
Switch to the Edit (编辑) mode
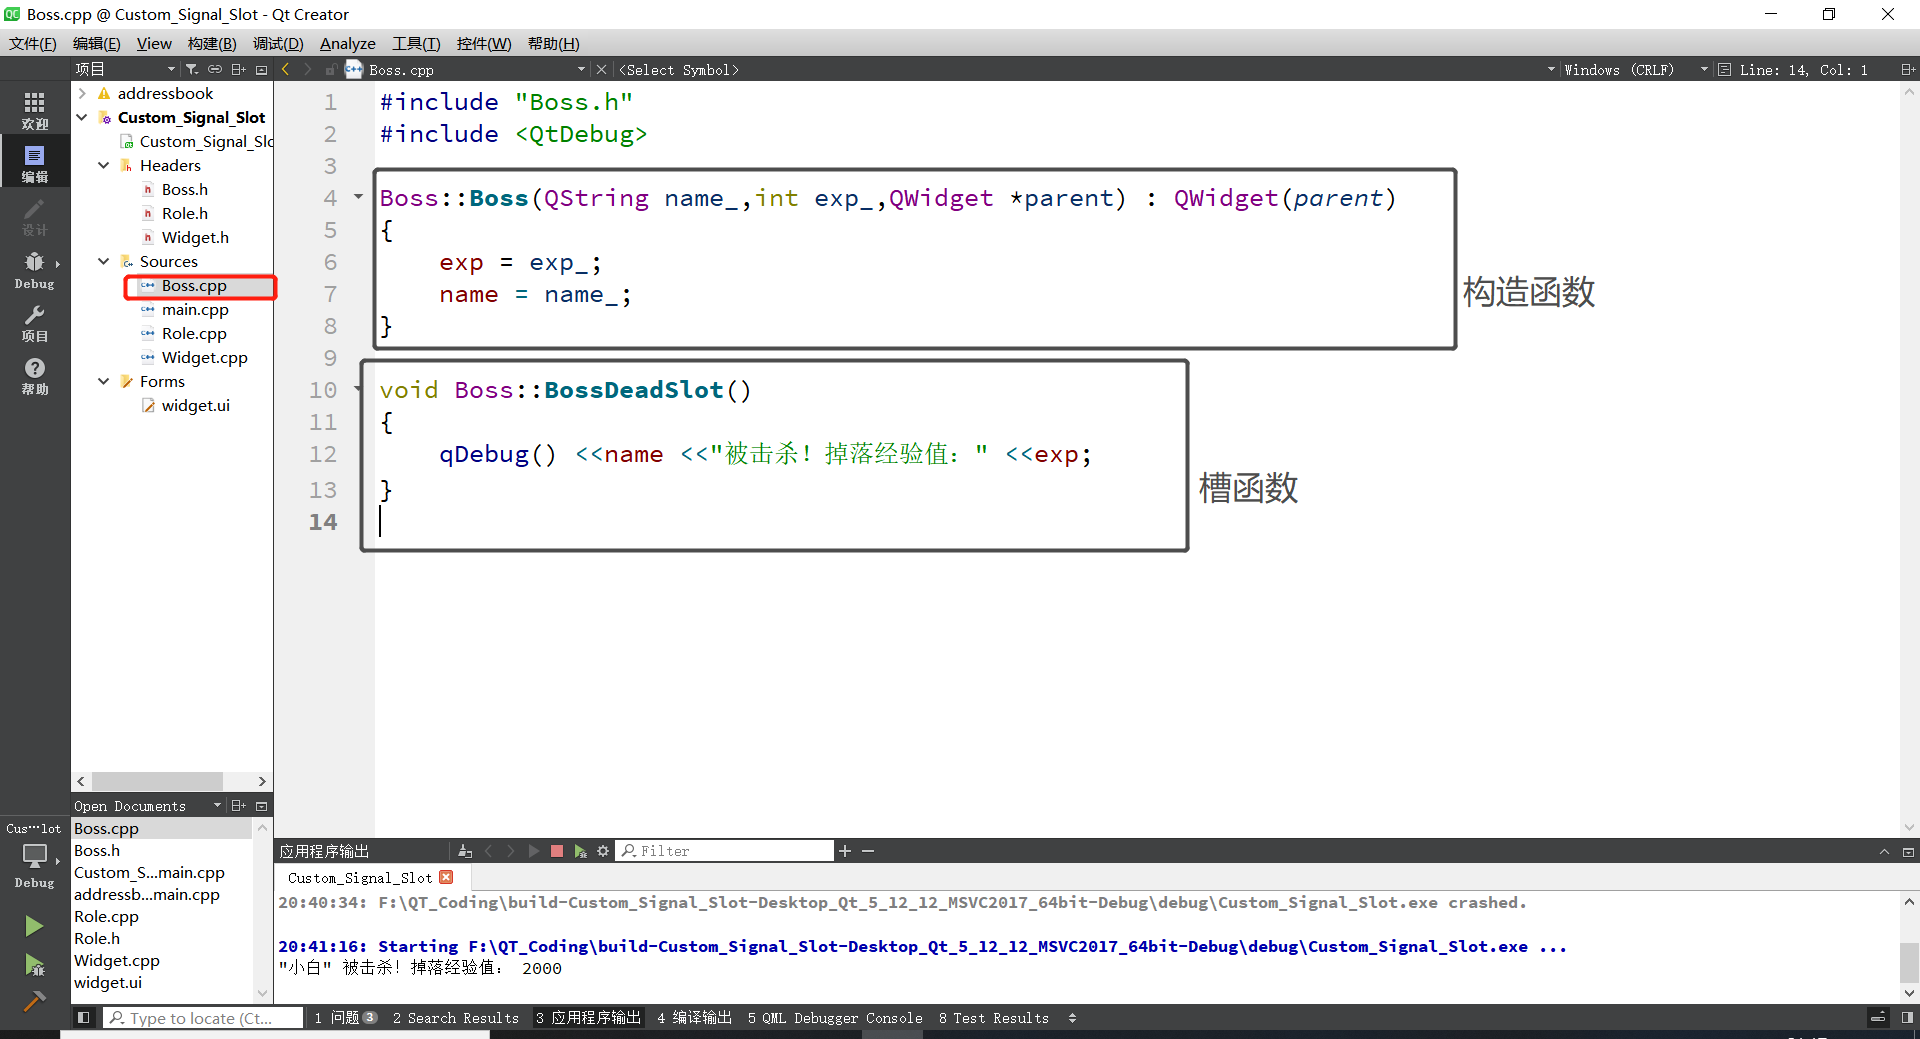coord(34,163)
